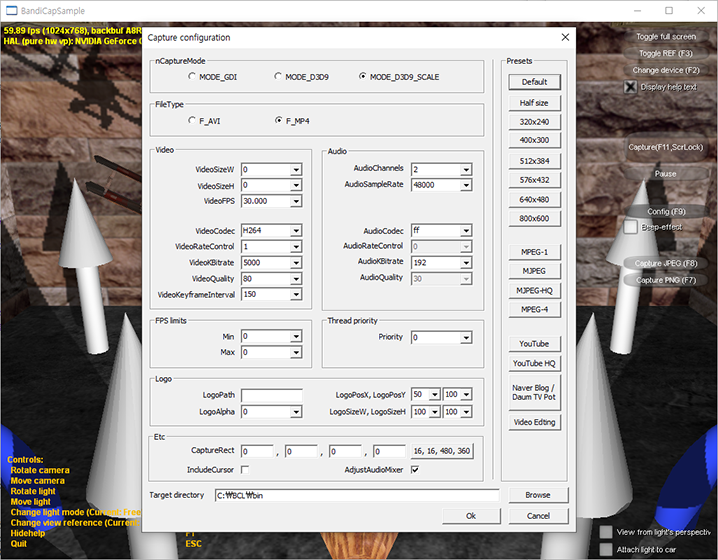
Task: Open the AudioChannels dropdown
Action: coord(466,169)
